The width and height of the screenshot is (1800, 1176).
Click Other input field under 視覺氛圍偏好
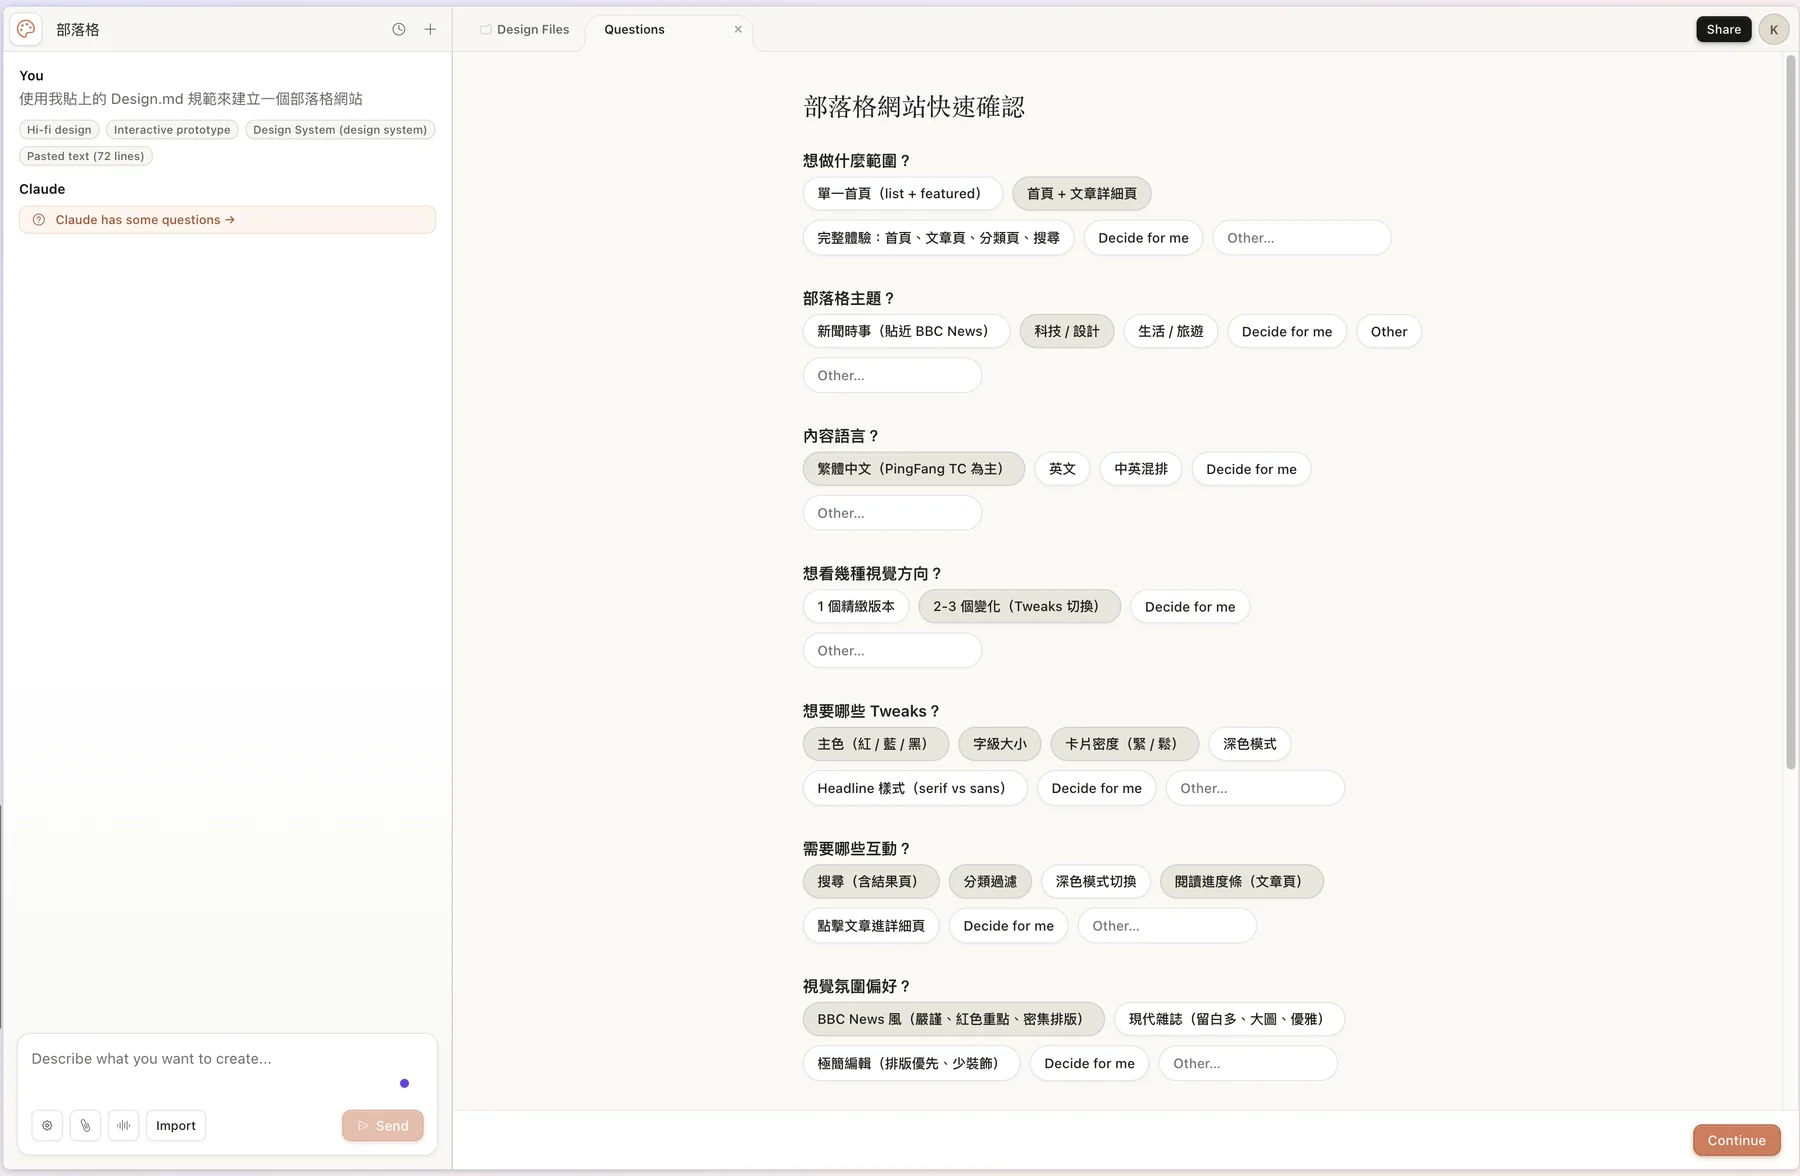[1248, 1063]
